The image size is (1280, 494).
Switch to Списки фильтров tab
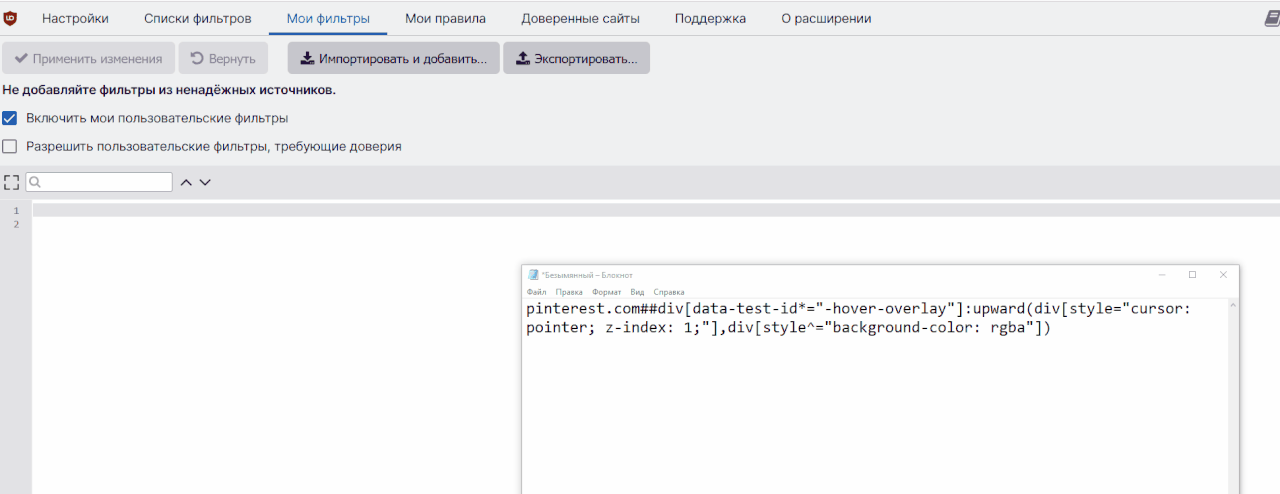pyautogui.click(x=198, y=18)
